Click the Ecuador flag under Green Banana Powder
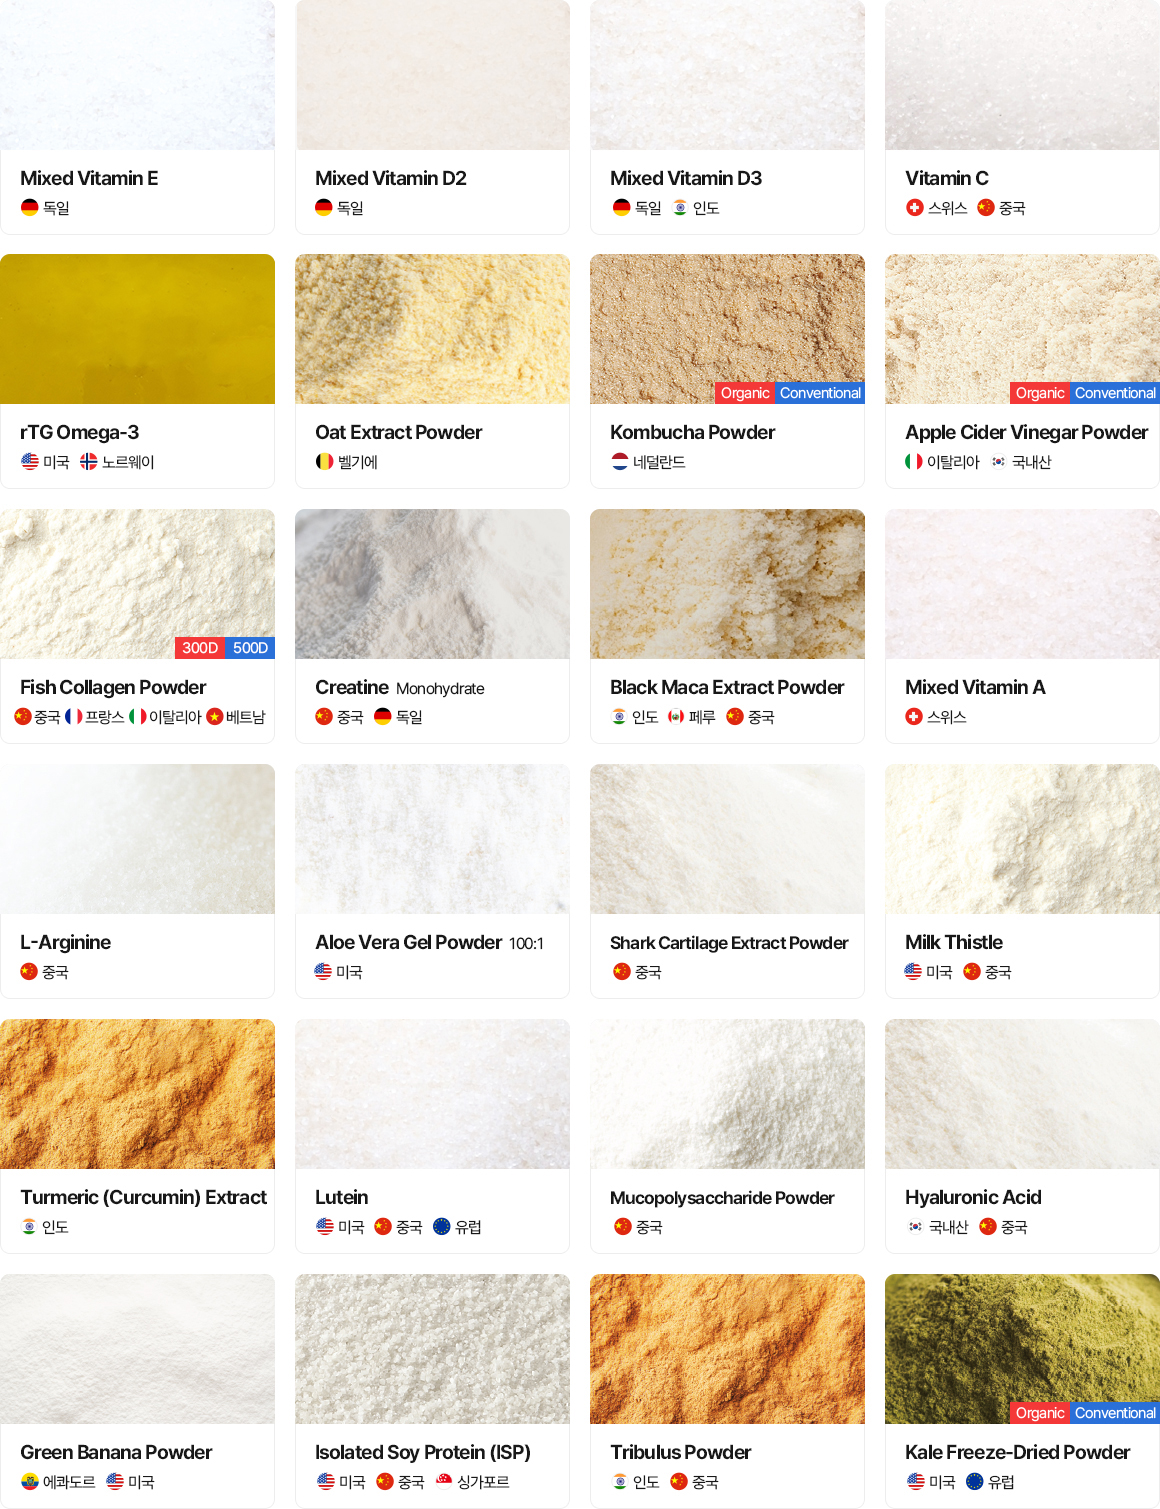Viewport: 1160px width, 1509px height. pyautogui.click(x=30, y=1481)
